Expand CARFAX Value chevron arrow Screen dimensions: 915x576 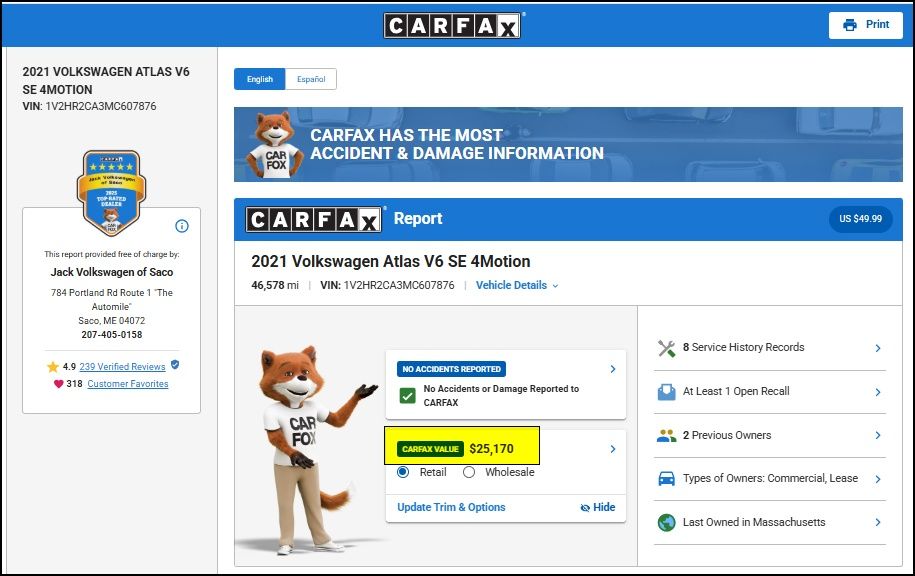click(x=613, y=449)
